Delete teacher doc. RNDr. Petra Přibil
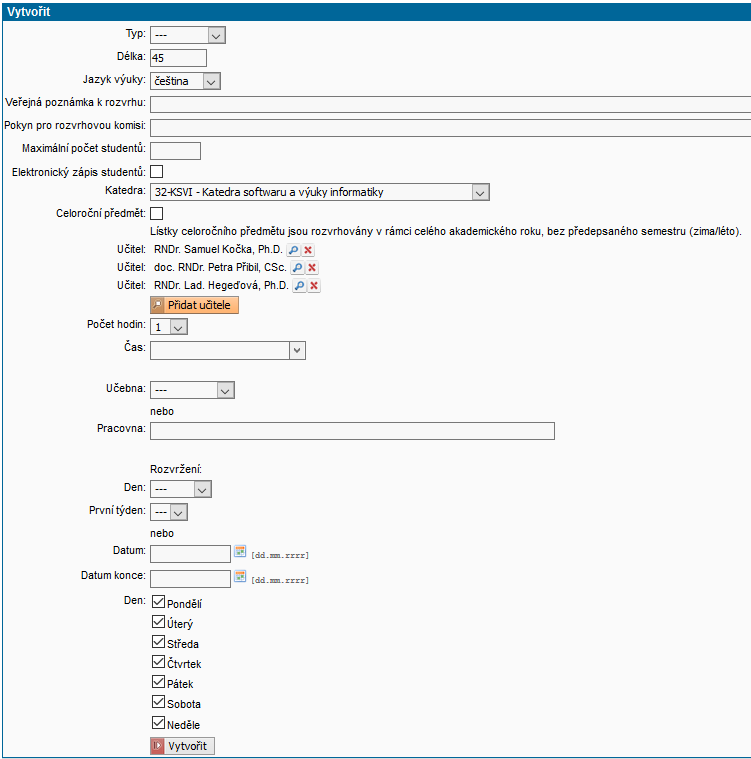Viewport: 751px width, 759px height. 313,268
